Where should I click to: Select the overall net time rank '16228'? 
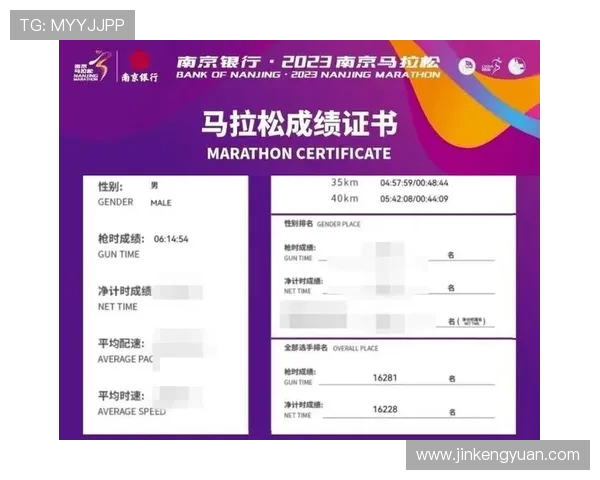click(385, 410)
